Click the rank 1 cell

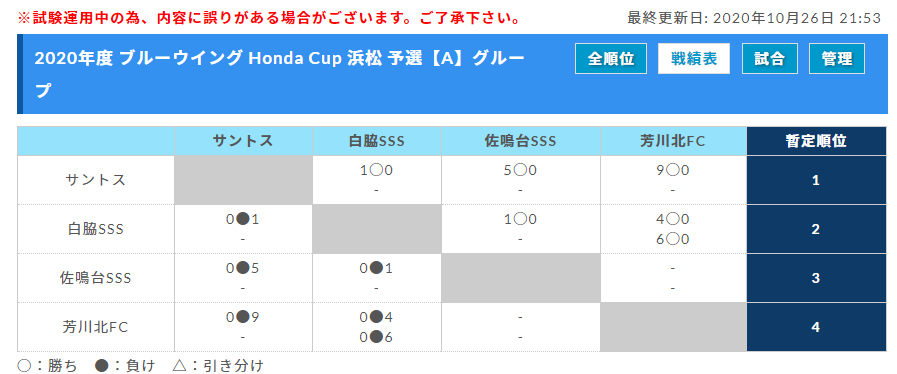click(x=816, y=180)
